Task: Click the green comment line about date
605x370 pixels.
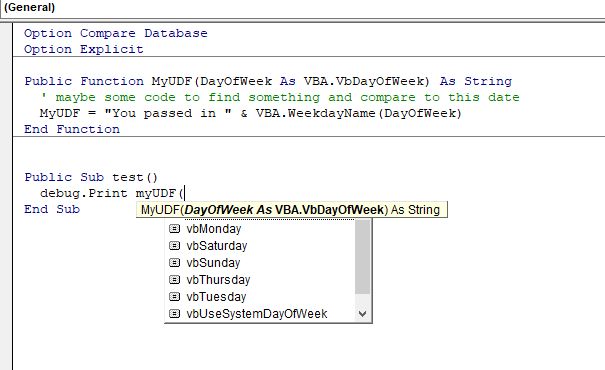Action: pyautogui.click(x=280, y=97)
